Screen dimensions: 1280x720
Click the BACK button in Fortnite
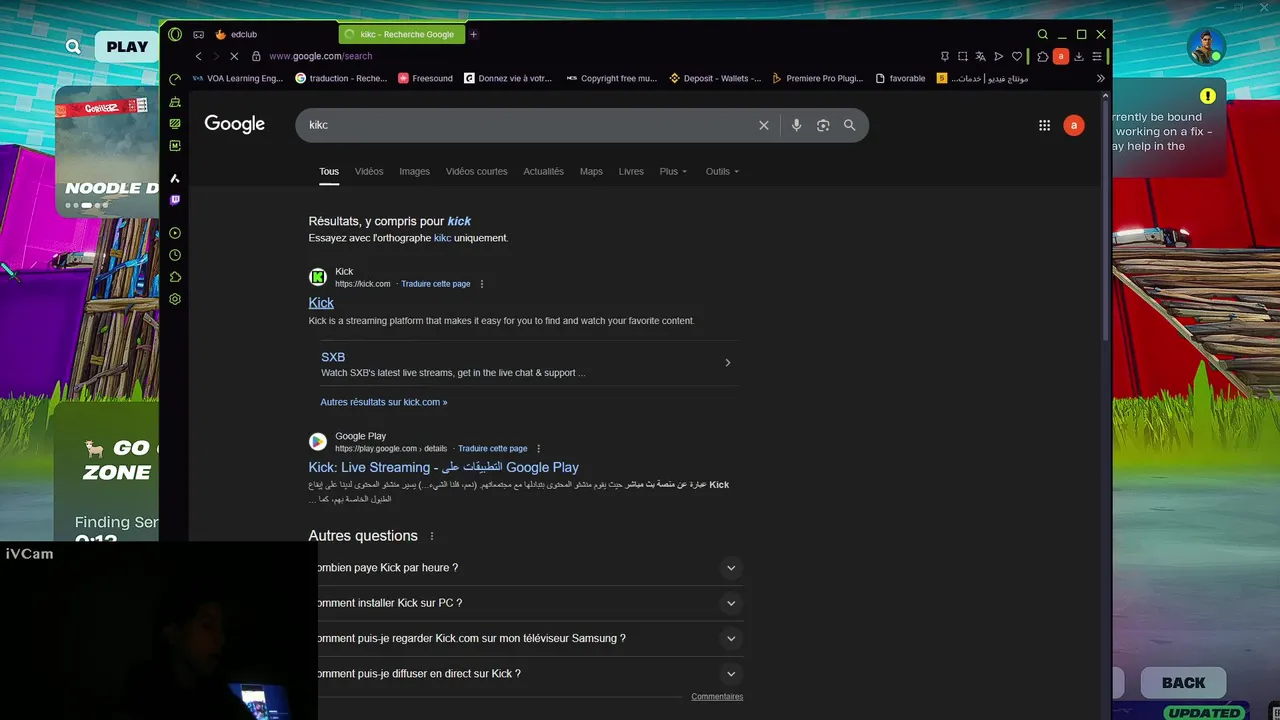coord(1183,683)
